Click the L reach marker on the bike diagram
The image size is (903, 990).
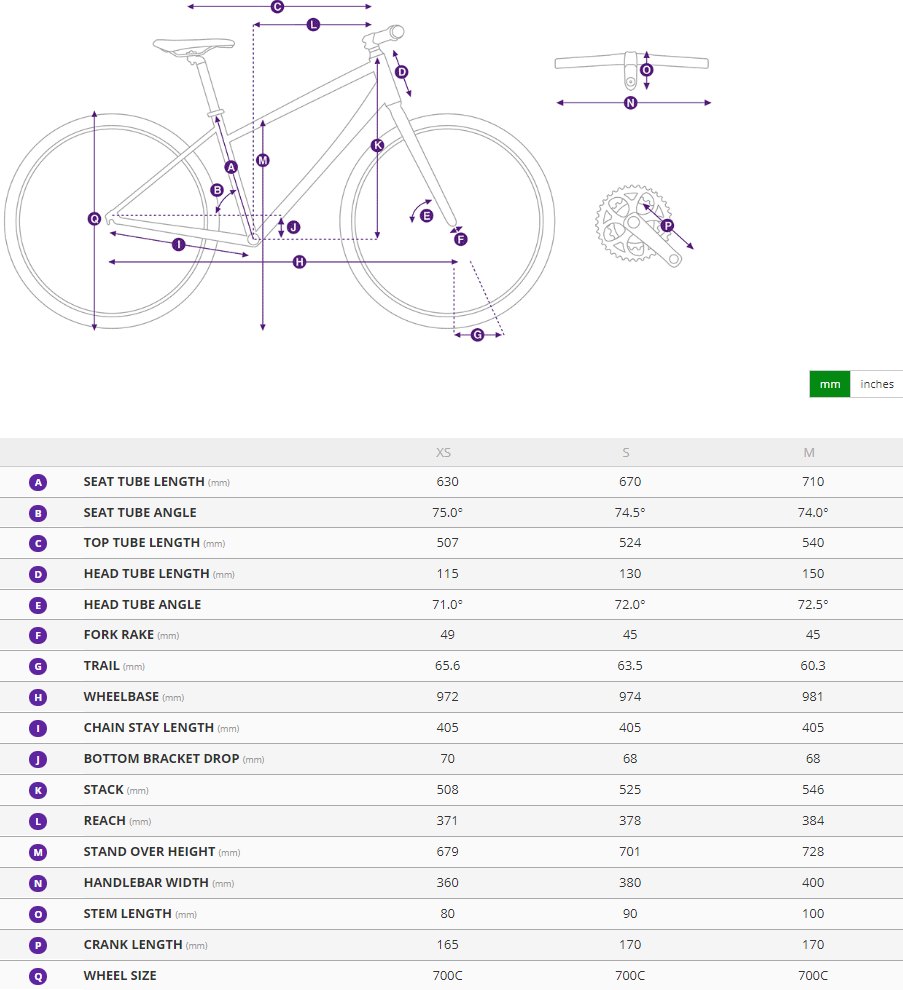tap(313, 24)
